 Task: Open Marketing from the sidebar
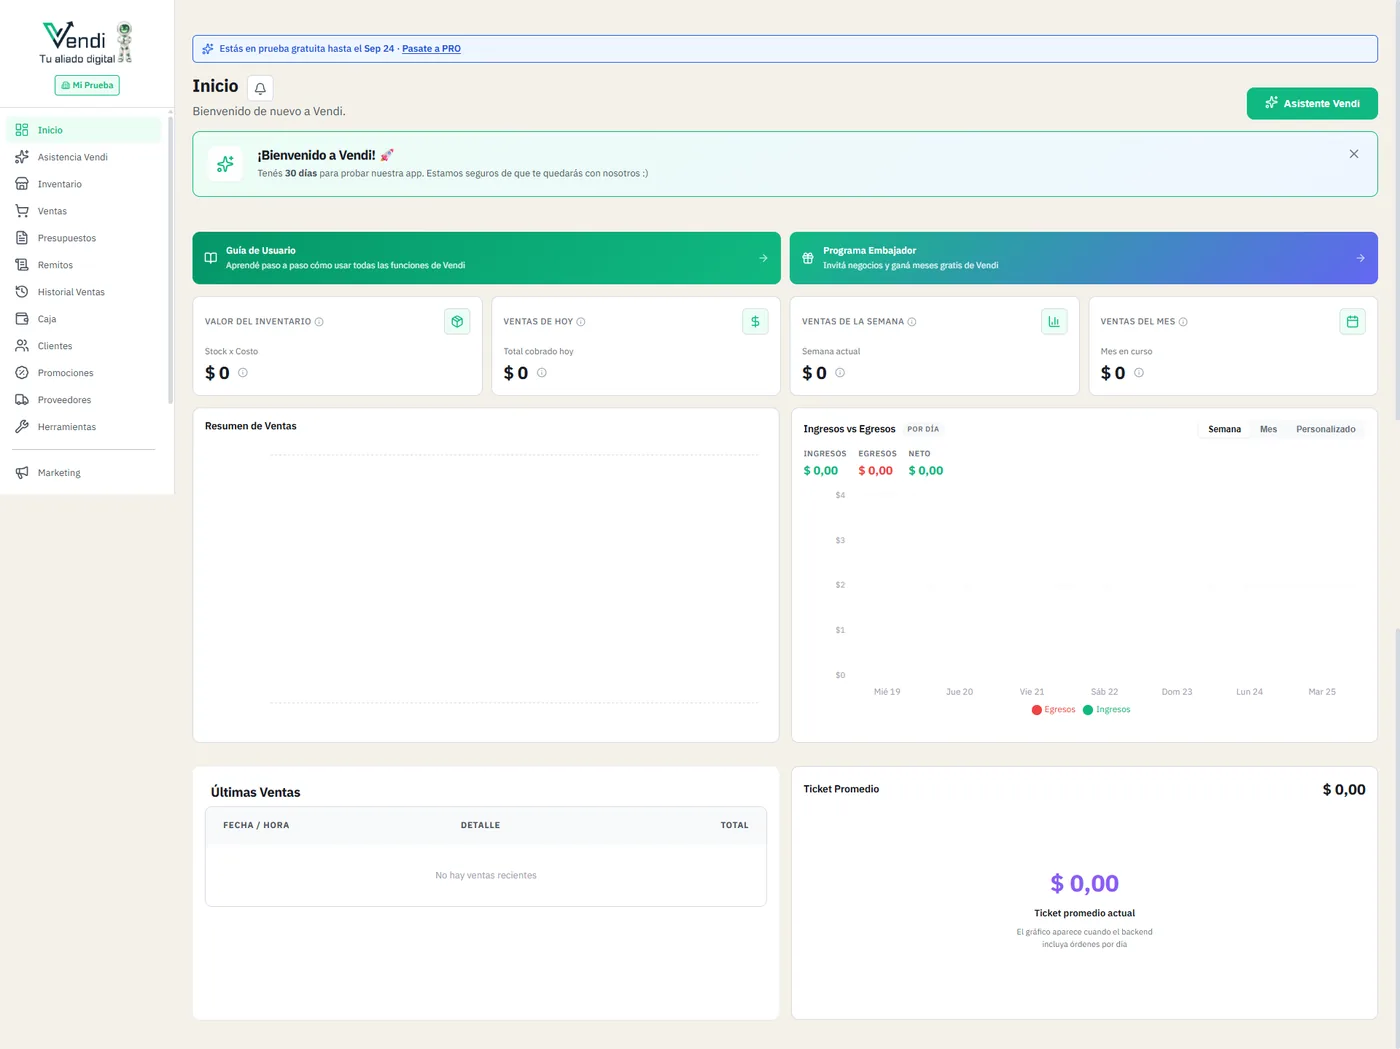84,473
